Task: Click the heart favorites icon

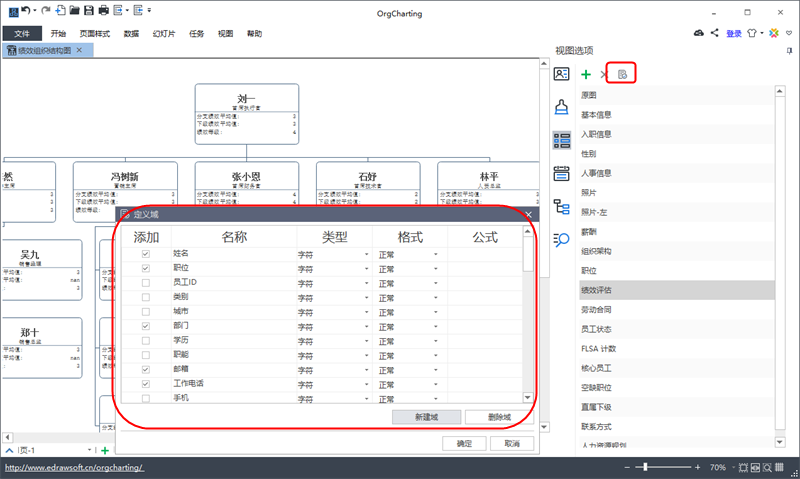Action: 789,33
